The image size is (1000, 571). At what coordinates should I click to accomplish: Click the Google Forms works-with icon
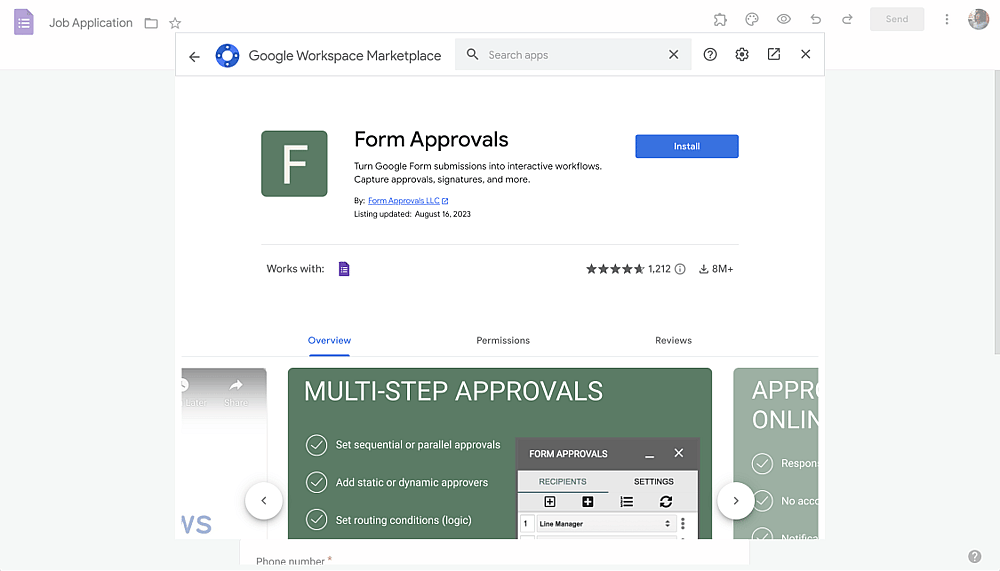click(x=344, y=269)
